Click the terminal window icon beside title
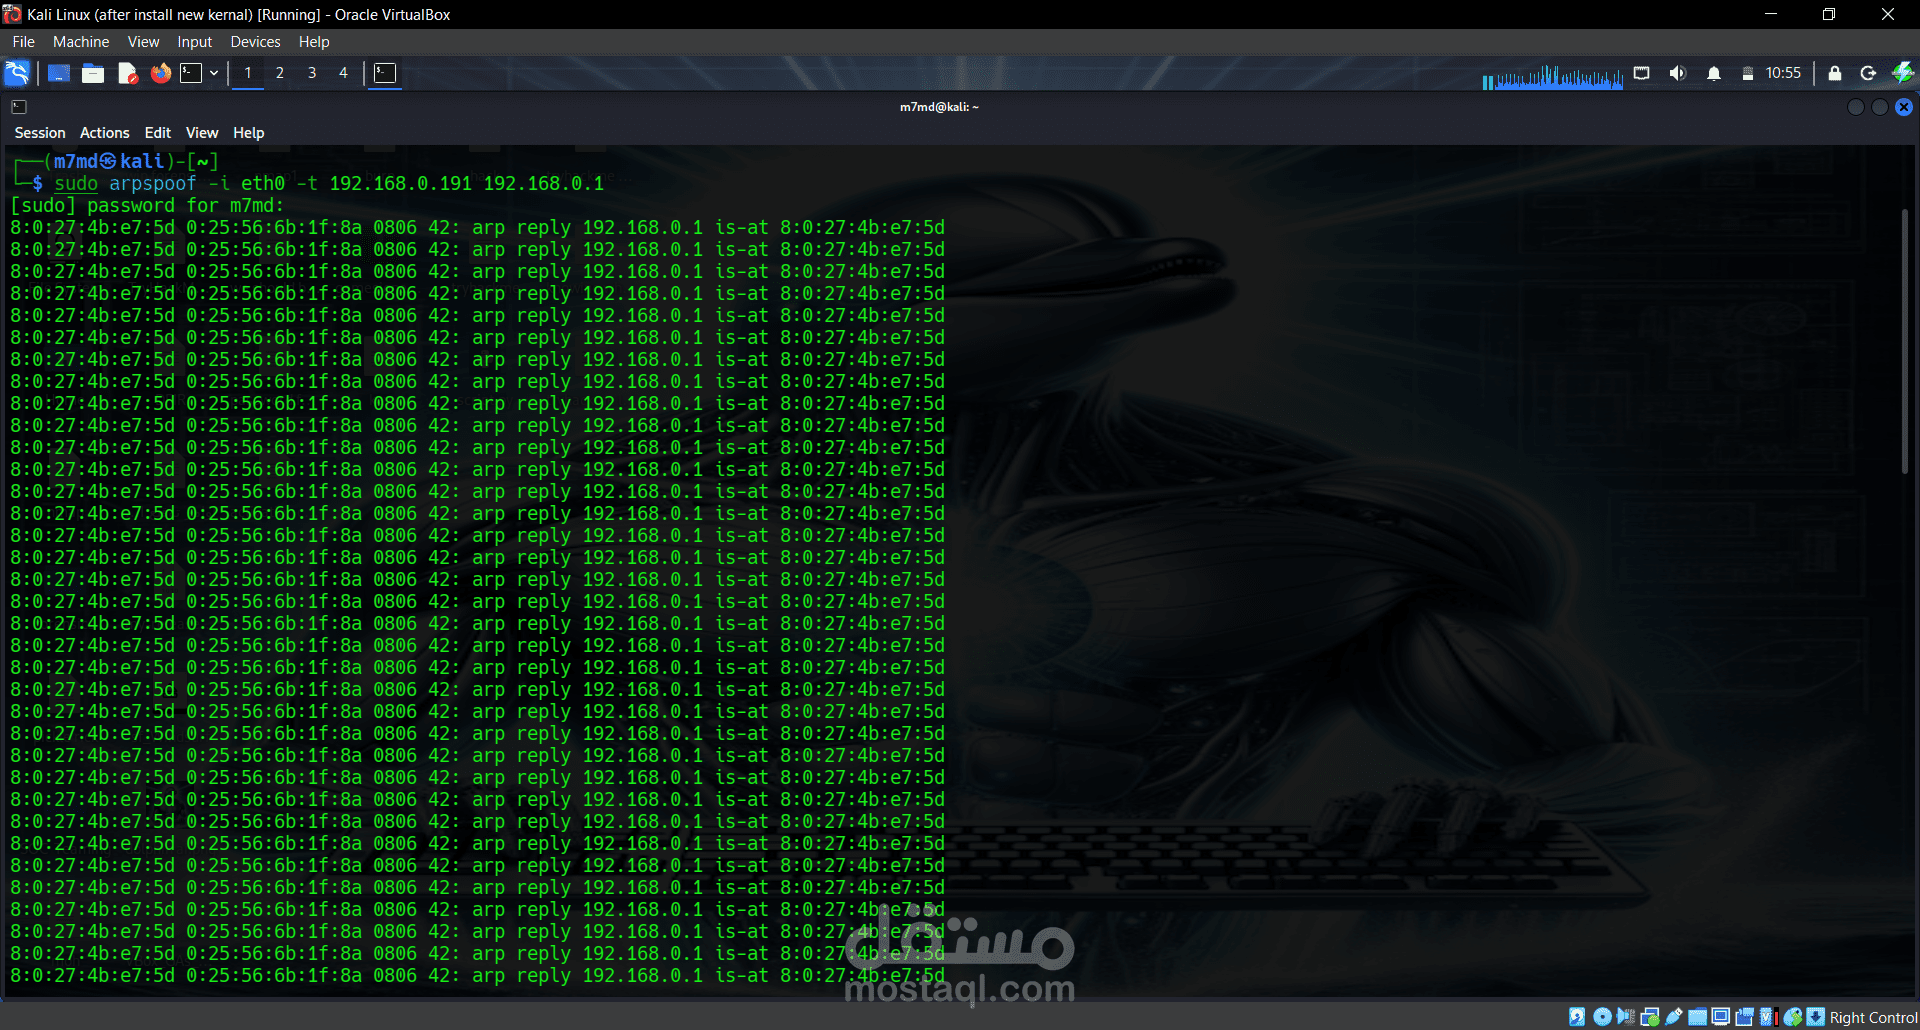 [x=19, y=107]
